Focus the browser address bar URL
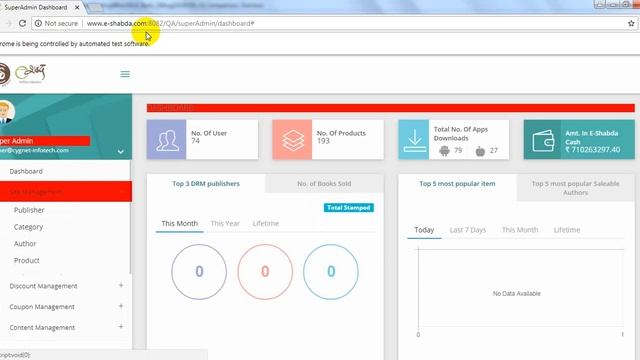The image size is (640, 360). tap(171, 23)
